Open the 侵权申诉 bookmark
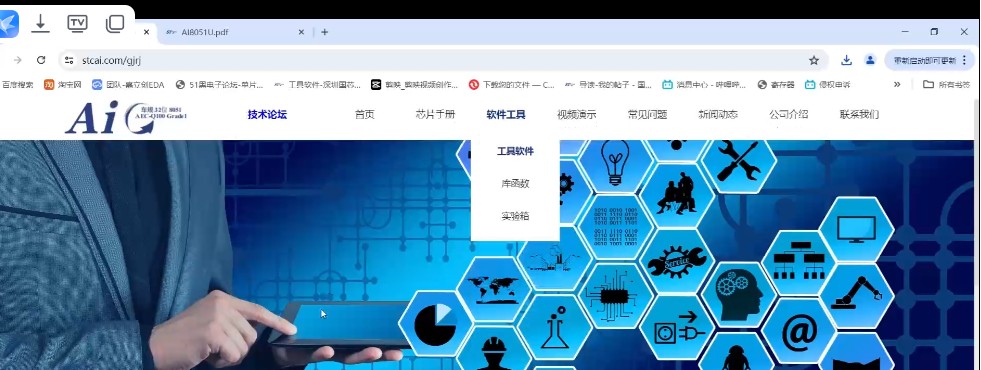Screen dimensions: 981x370 828,85
